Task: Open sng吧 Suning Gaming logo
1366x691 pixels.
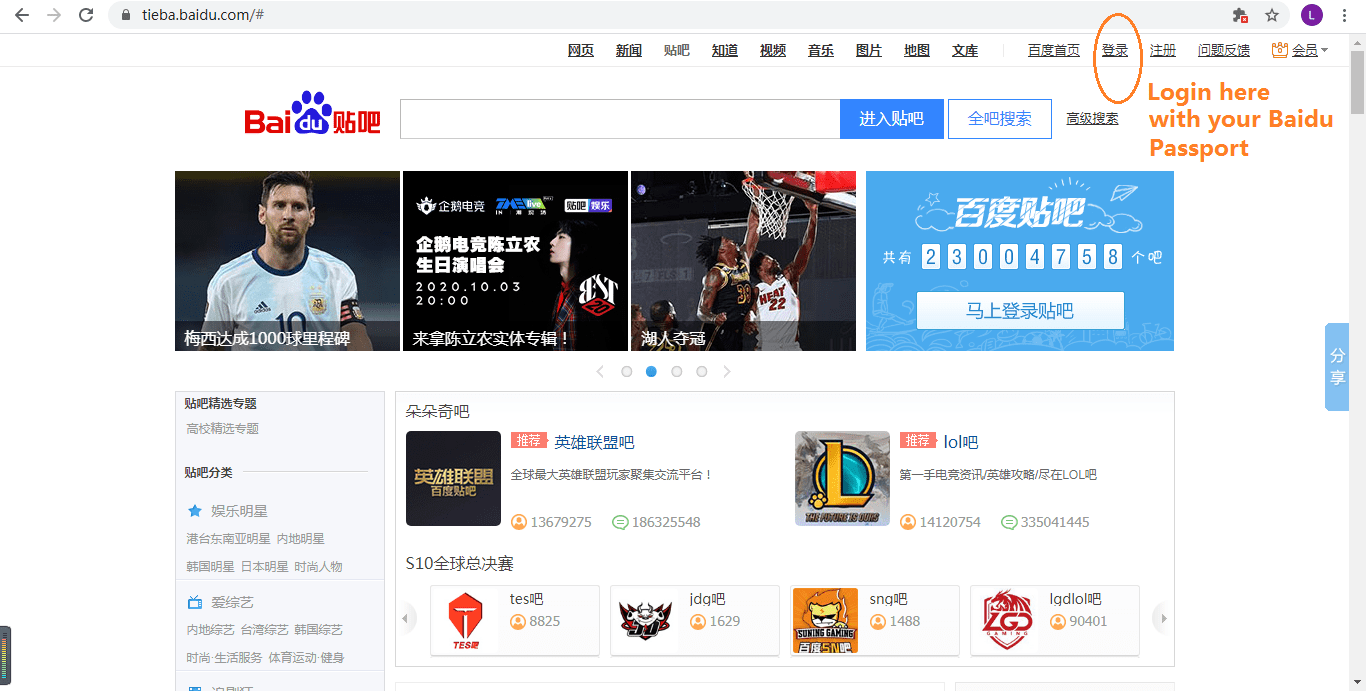Action: (x=825, y=621)
